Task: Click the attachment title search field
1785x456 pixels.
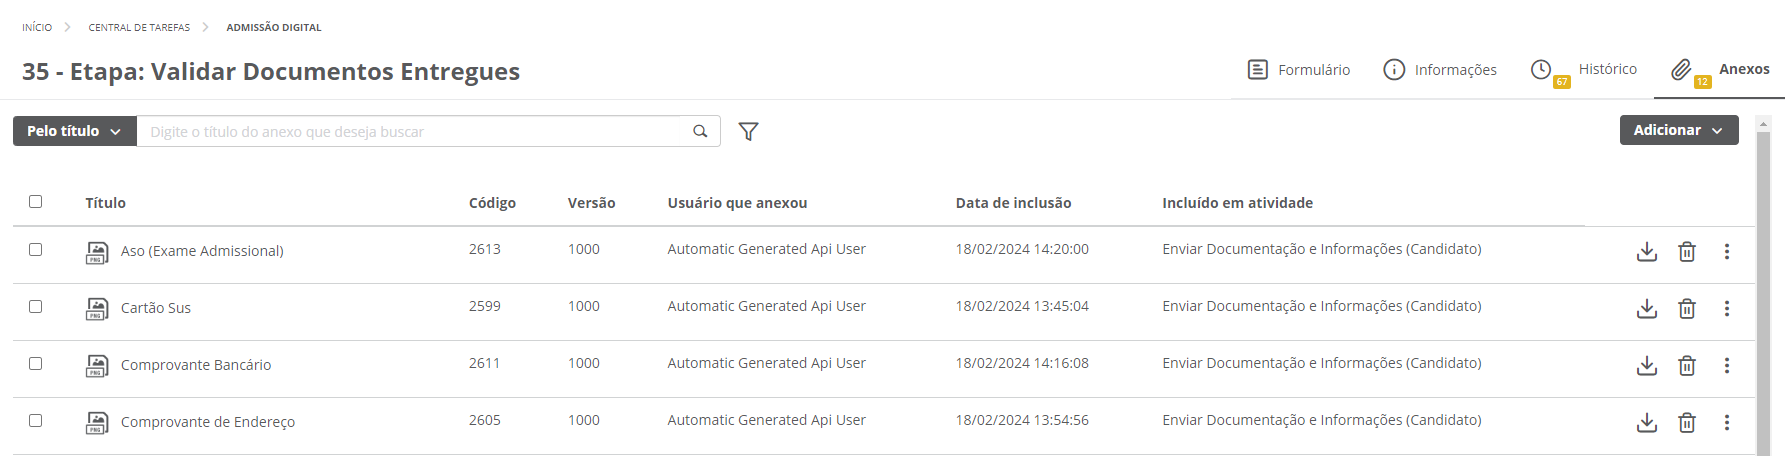Action: tap(415, 131)
